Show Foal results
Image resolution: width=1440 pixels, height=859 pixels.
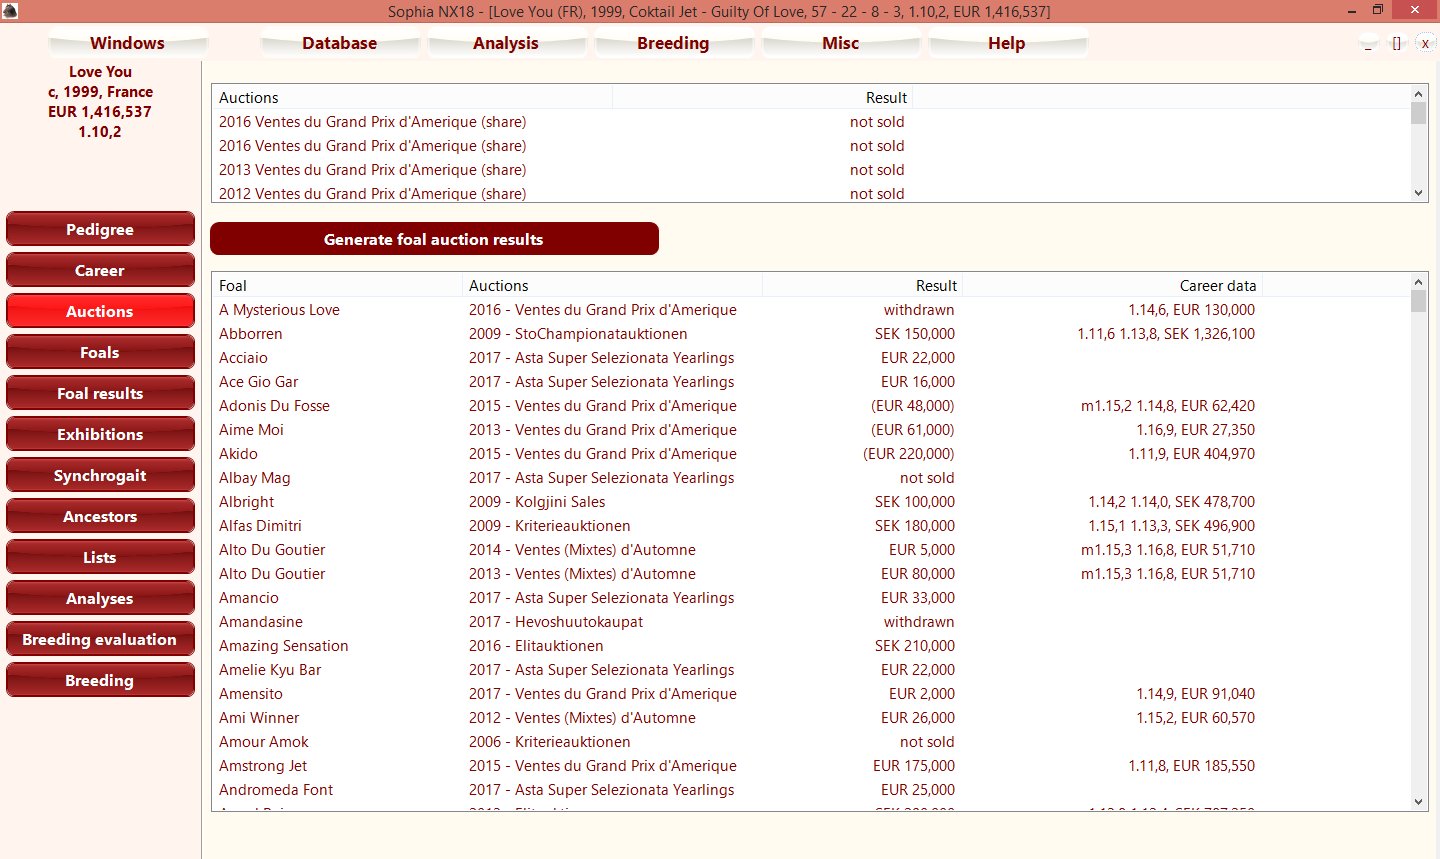point(100,393)
